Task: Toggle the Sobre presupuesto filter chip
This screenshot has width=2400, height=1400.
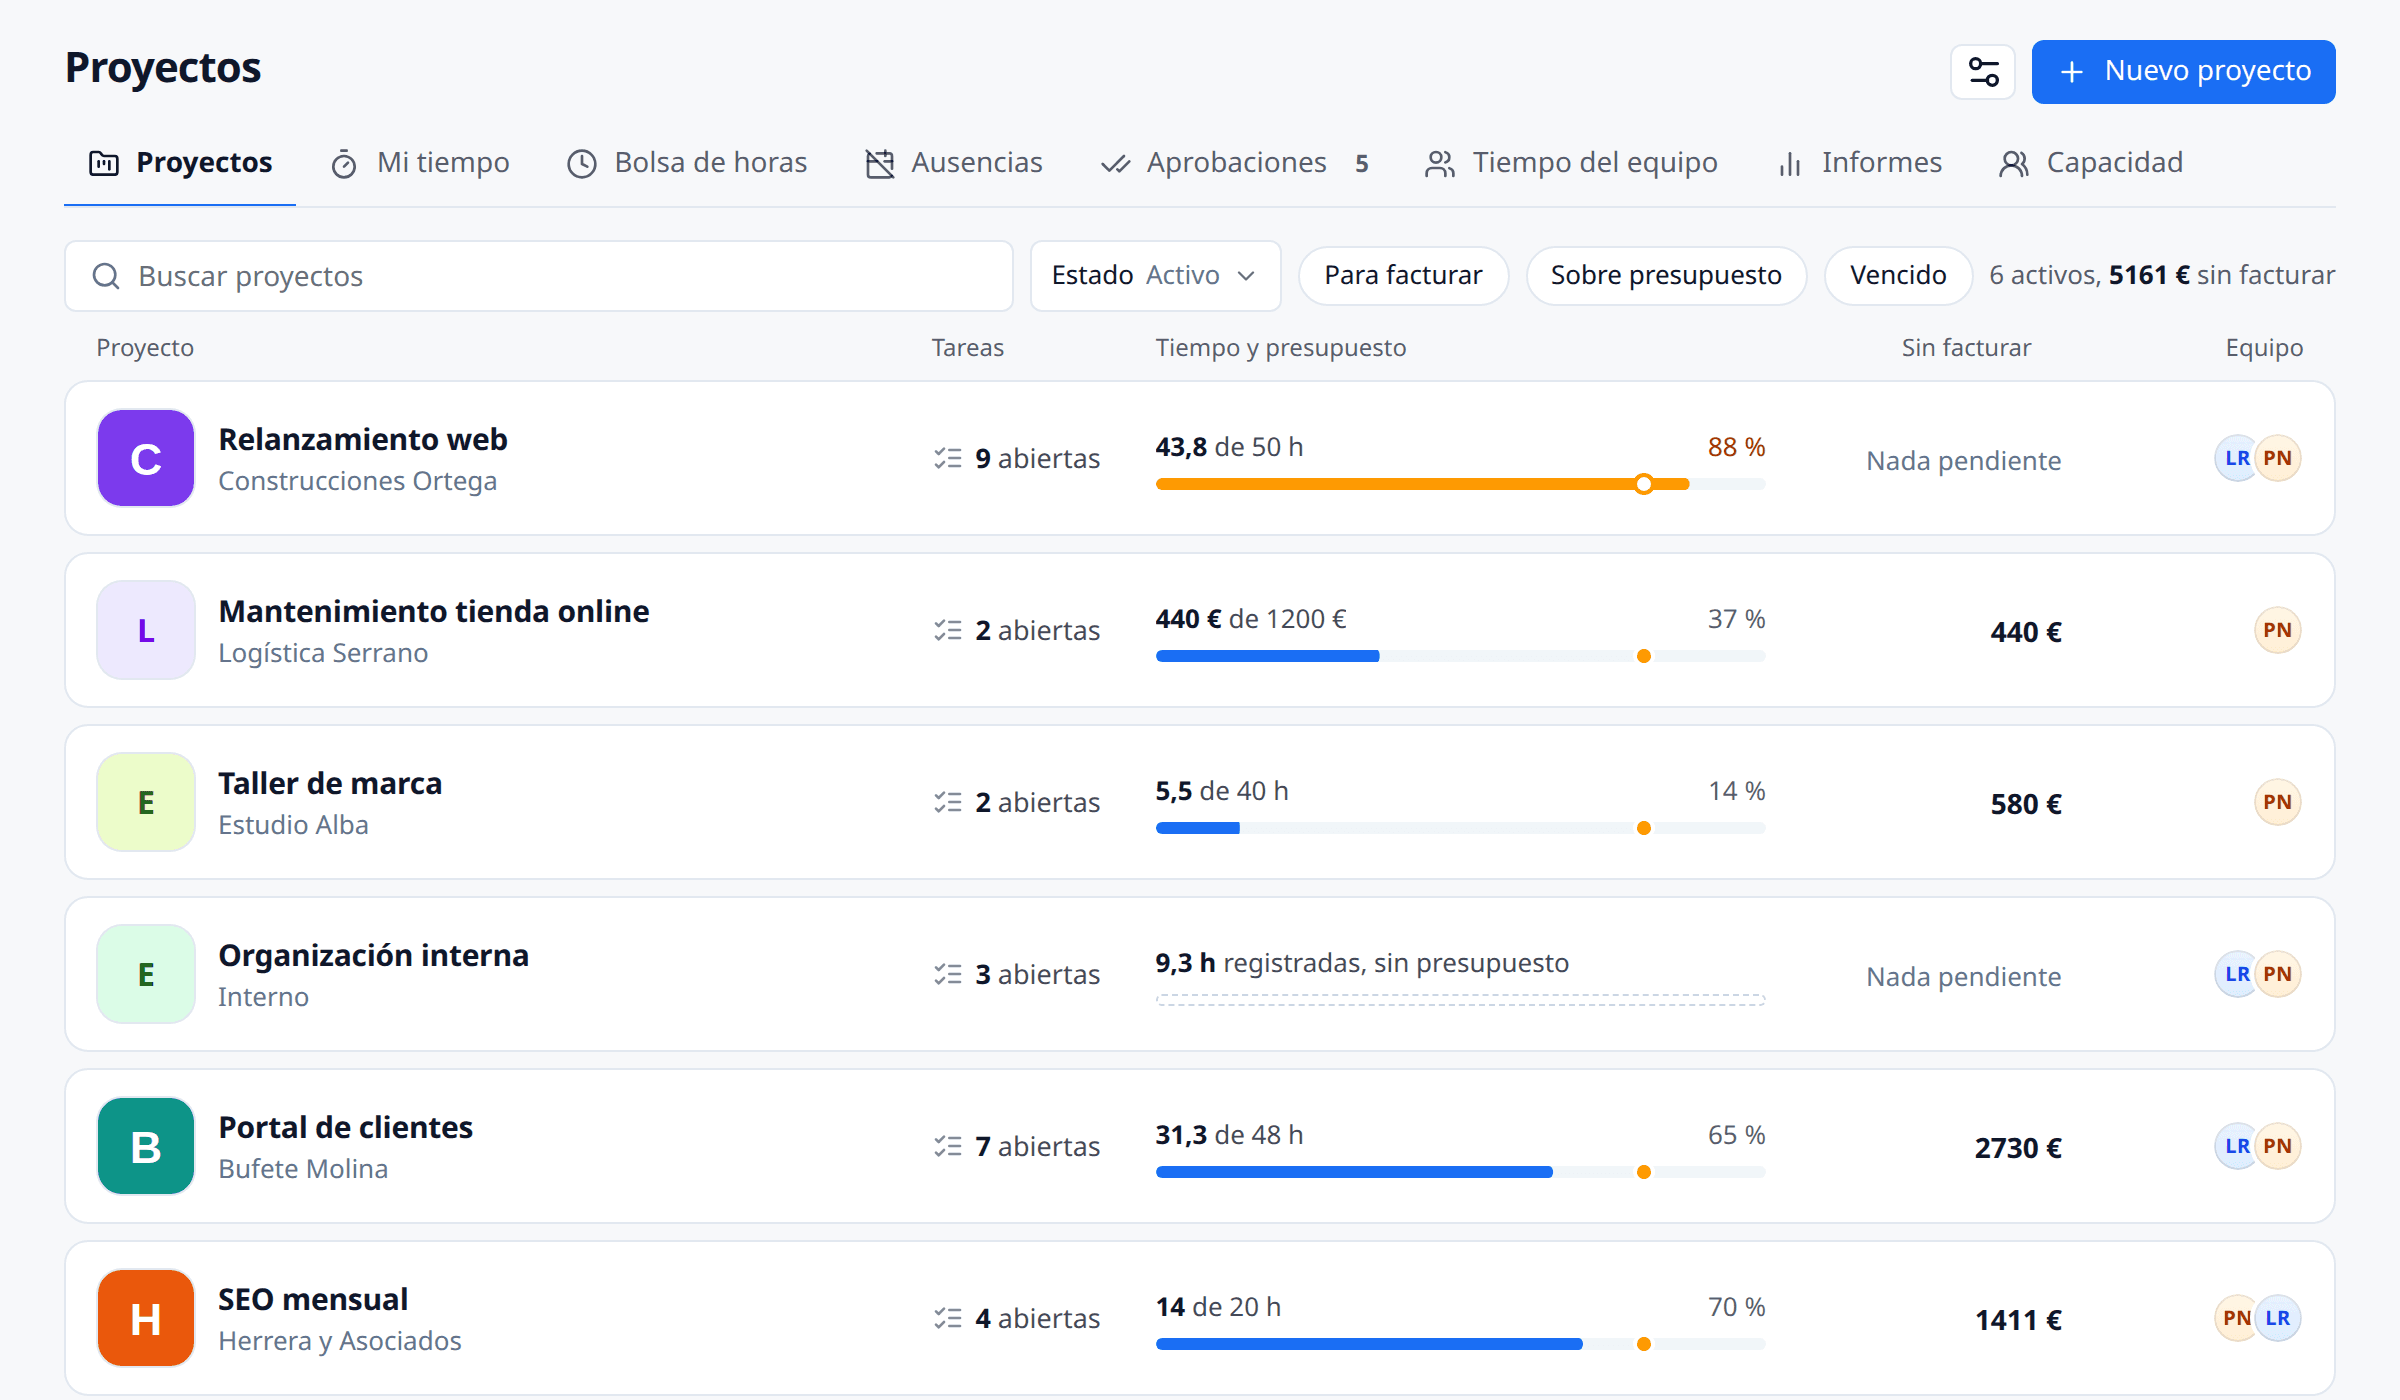Action: (1666, 276)
